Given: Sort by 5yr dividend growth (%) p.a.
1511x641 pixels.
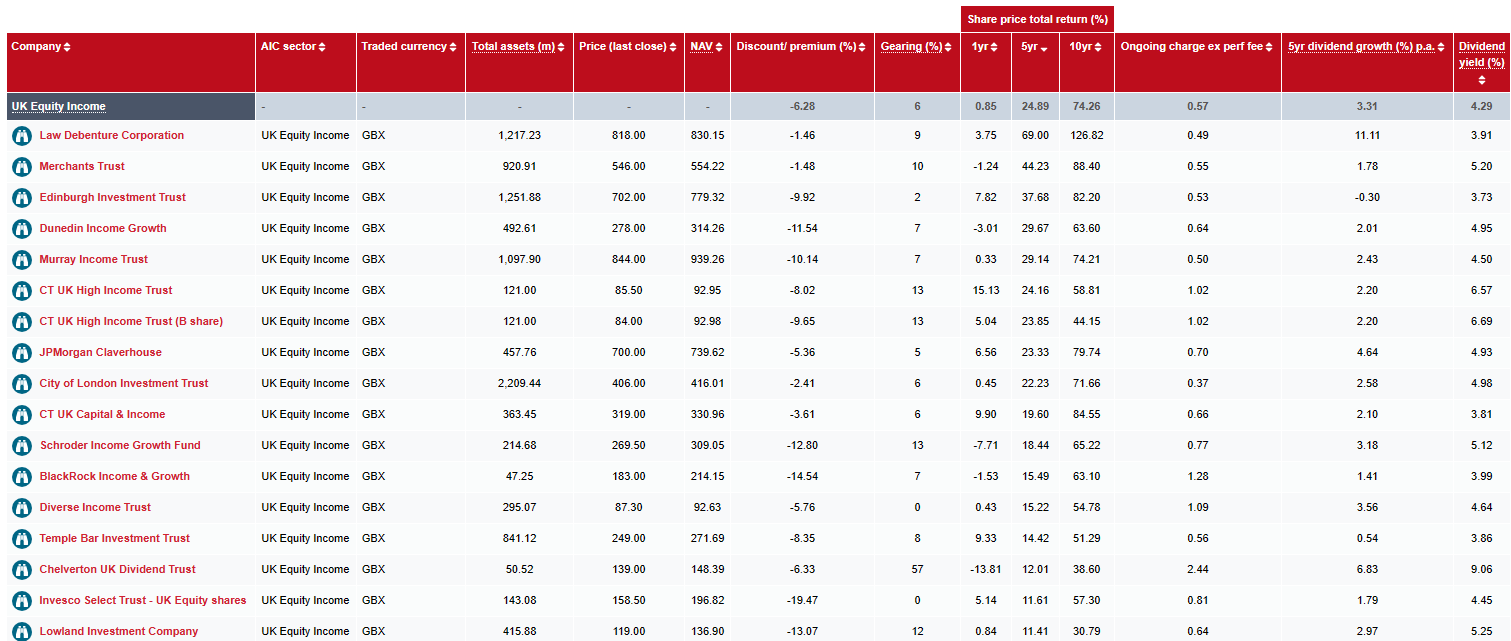Looking at the screenshot, I should click(x=1367, y=47).
